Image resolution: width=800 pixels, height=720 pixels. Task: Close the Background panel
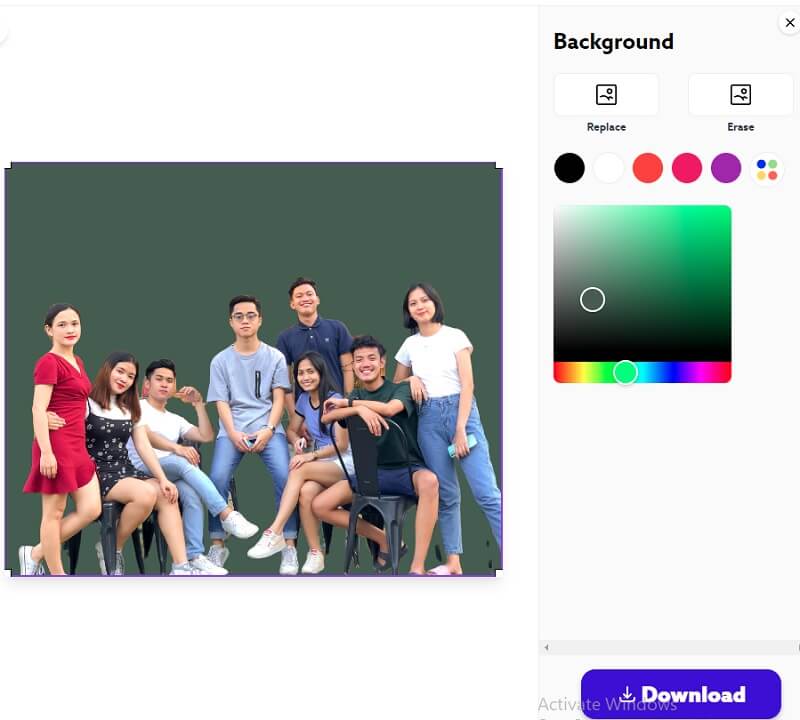click(789, 22)
